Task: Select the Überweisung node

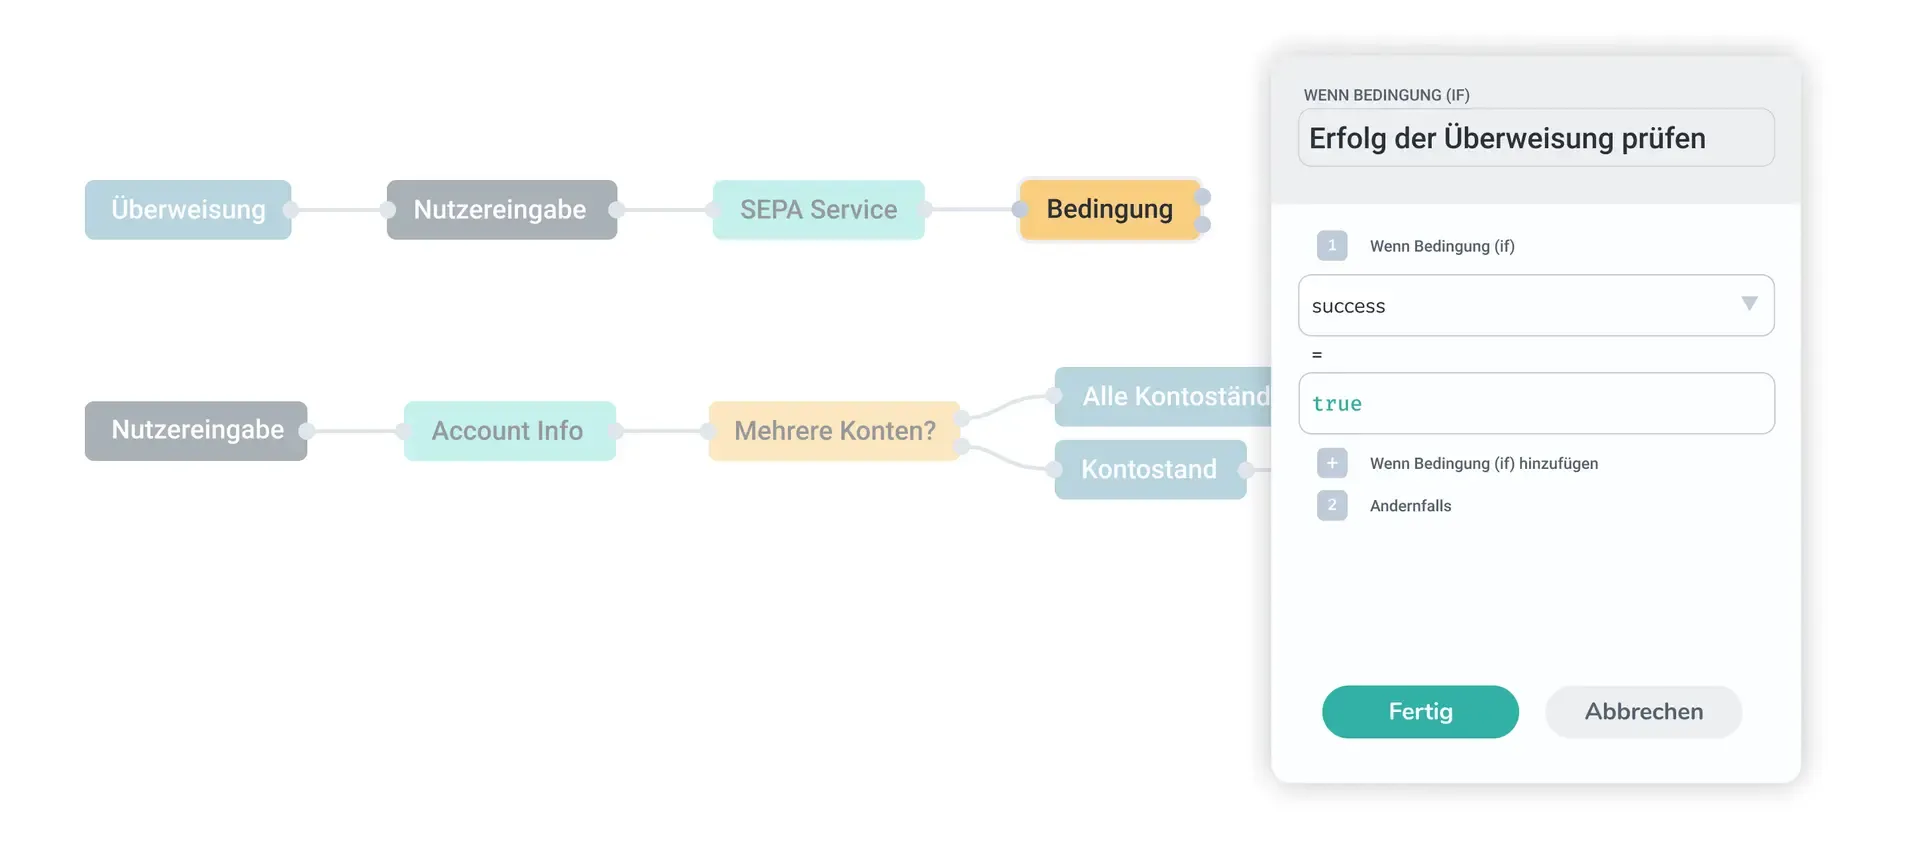Action: pyautogui.click(x=188, y=210)
